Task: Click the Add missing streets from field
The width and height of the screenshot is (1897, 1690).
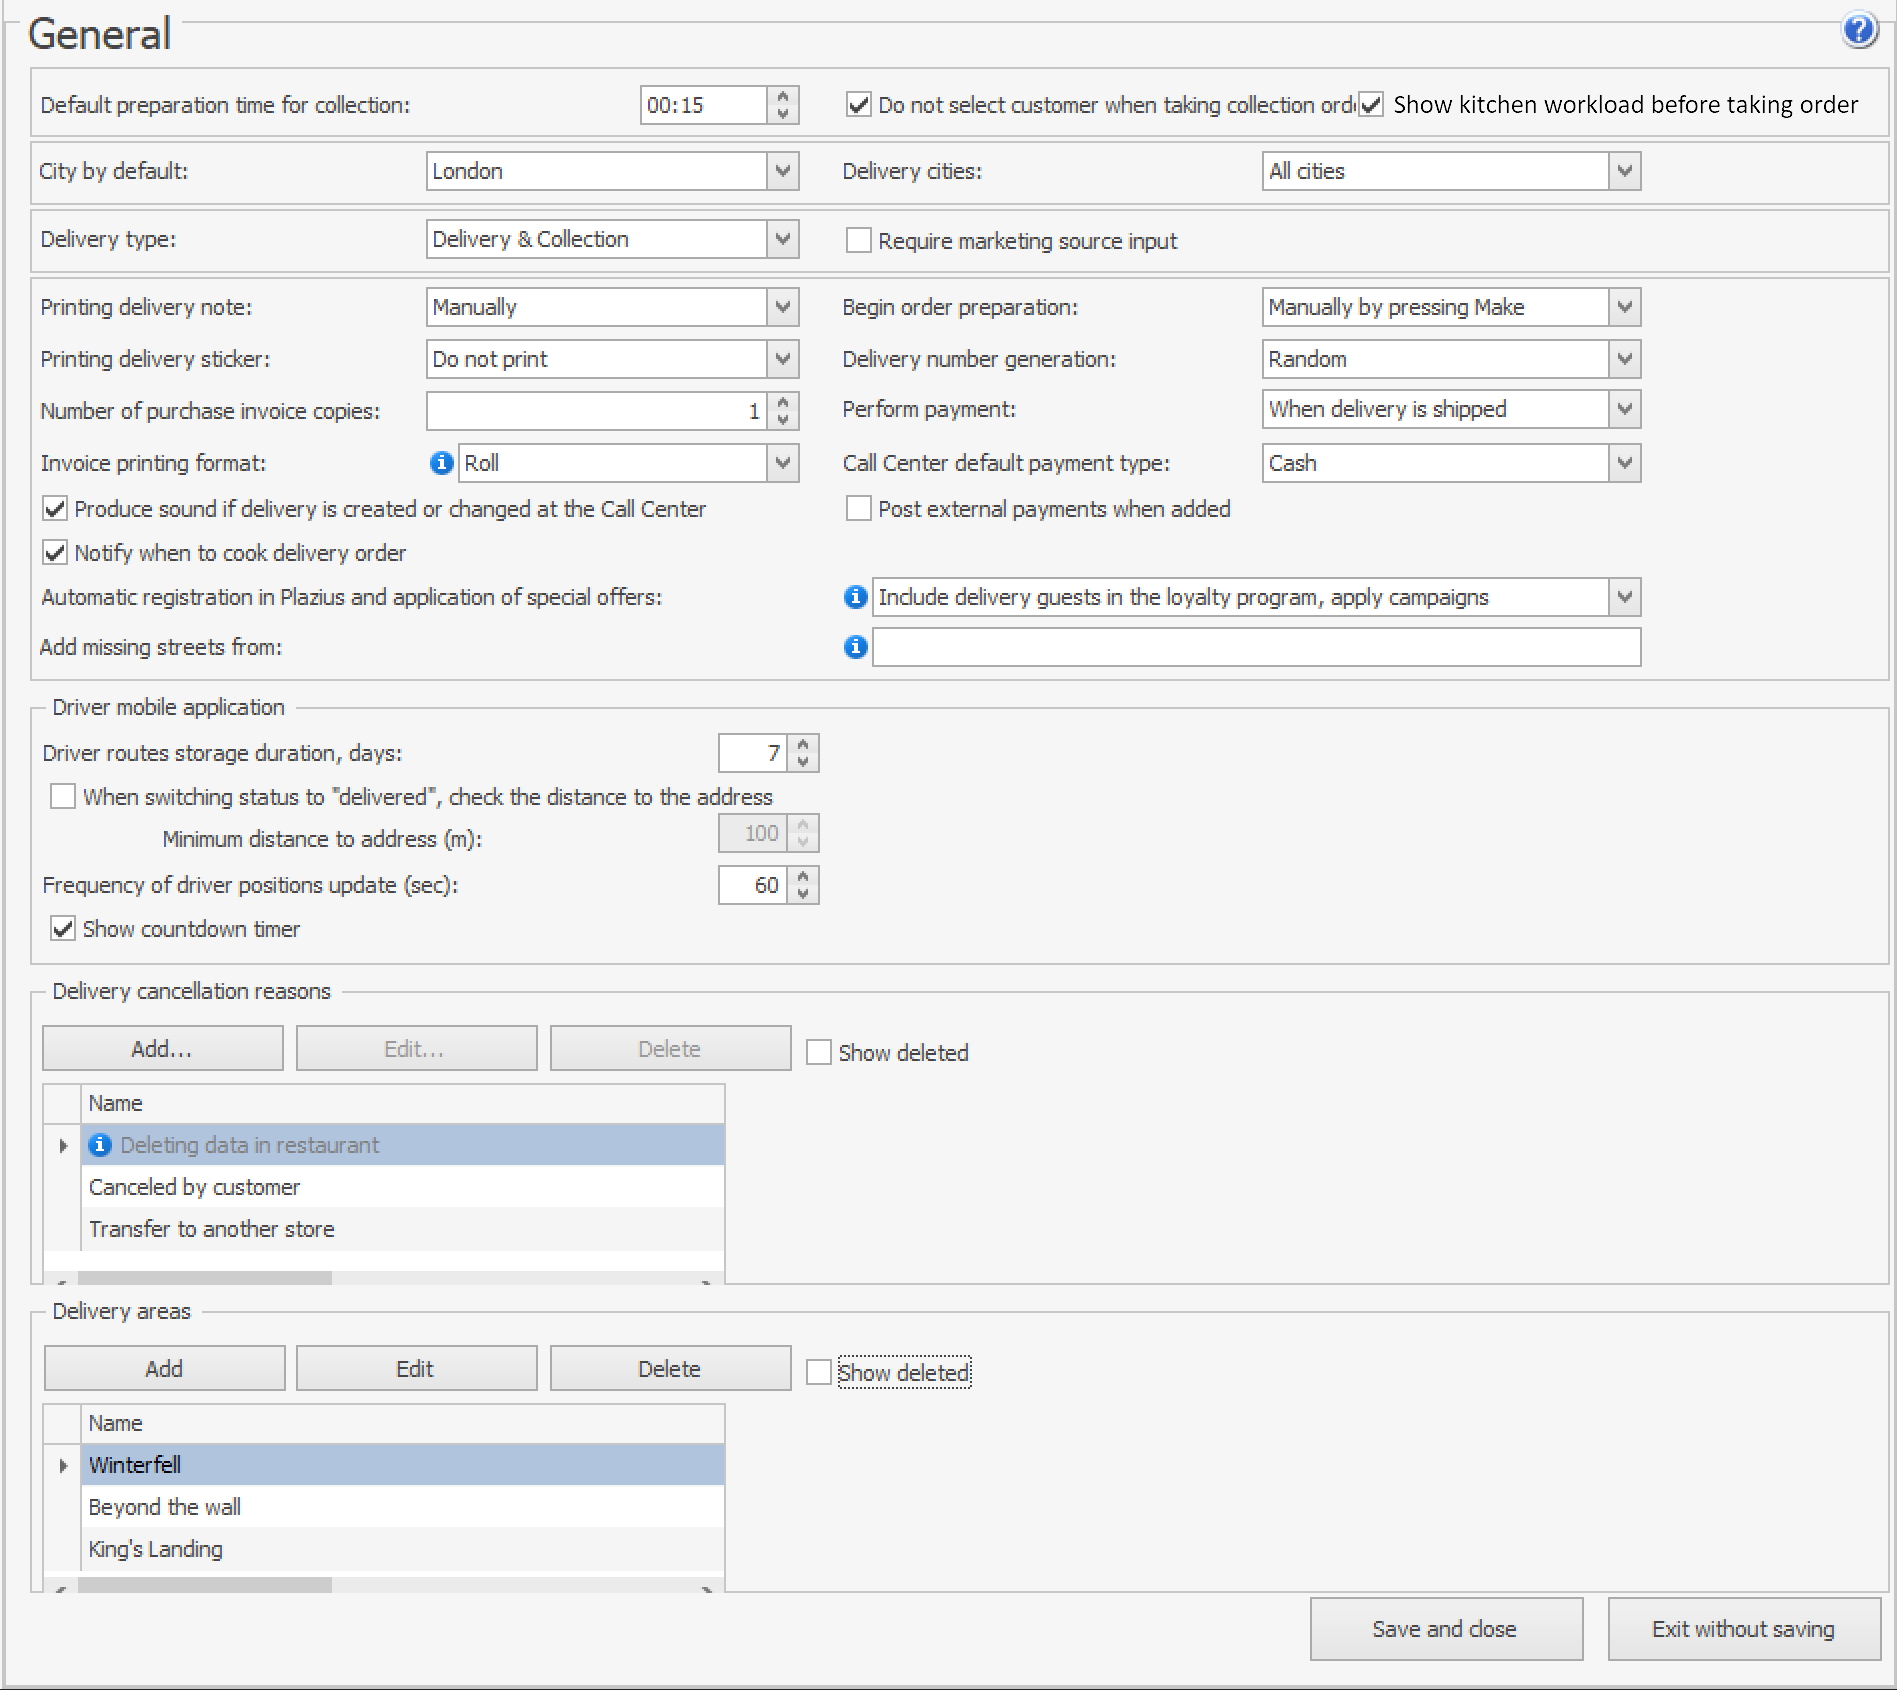Action: [x=1256, y=647]
